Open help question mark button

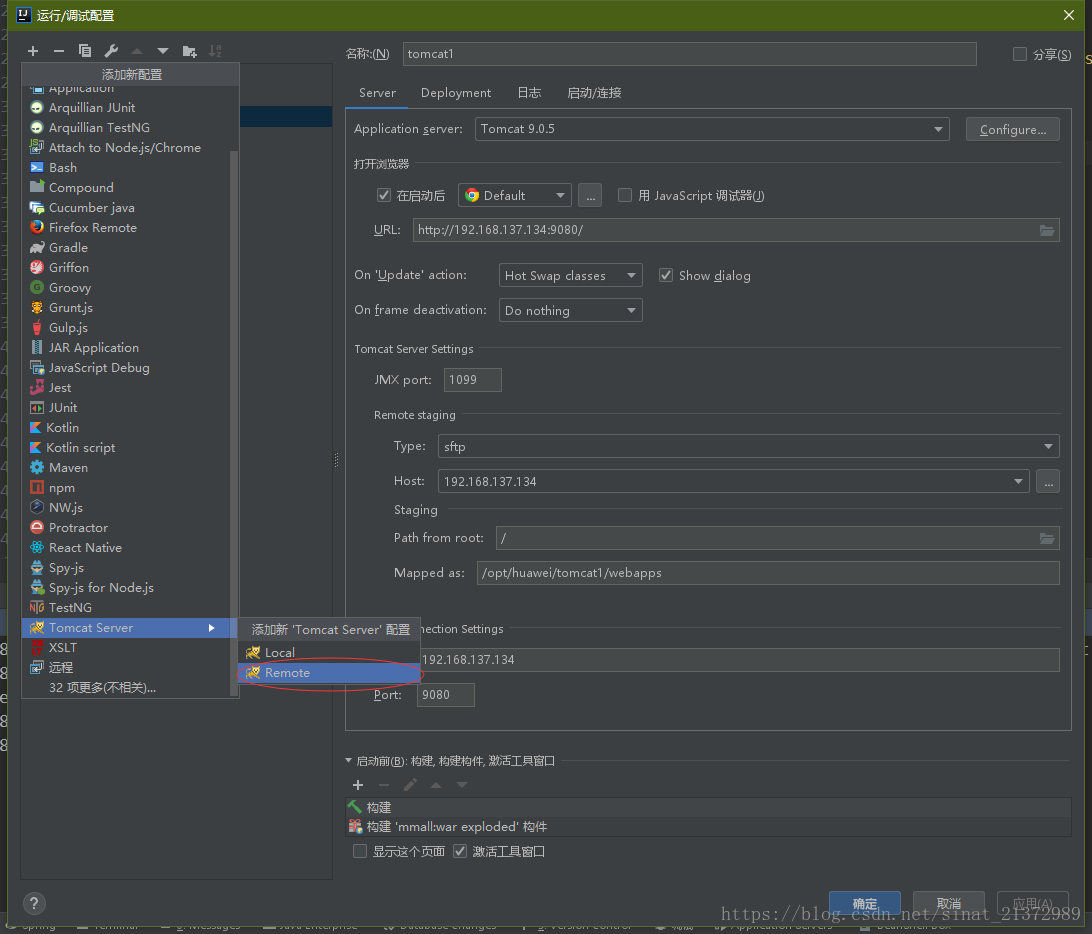click(x=34, y=903)
